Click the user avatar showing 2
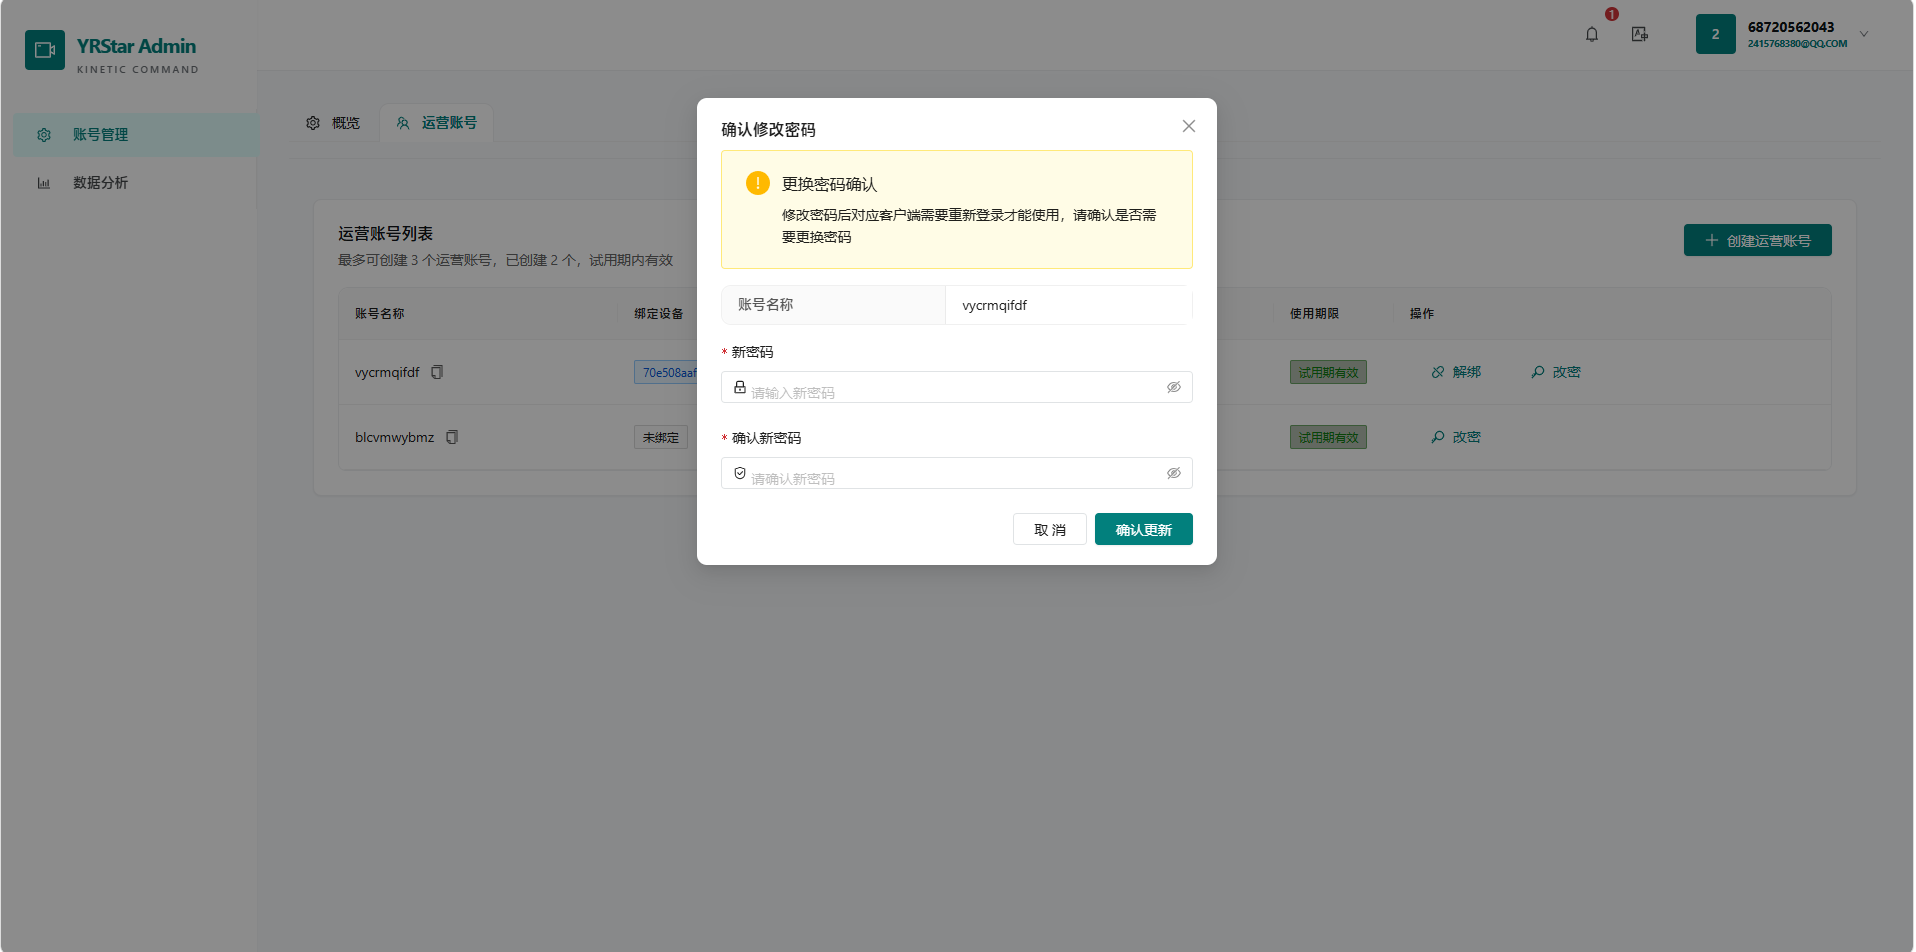Image resolution: width=1916 pixels, height=952 pixels. click(1716, 34)
